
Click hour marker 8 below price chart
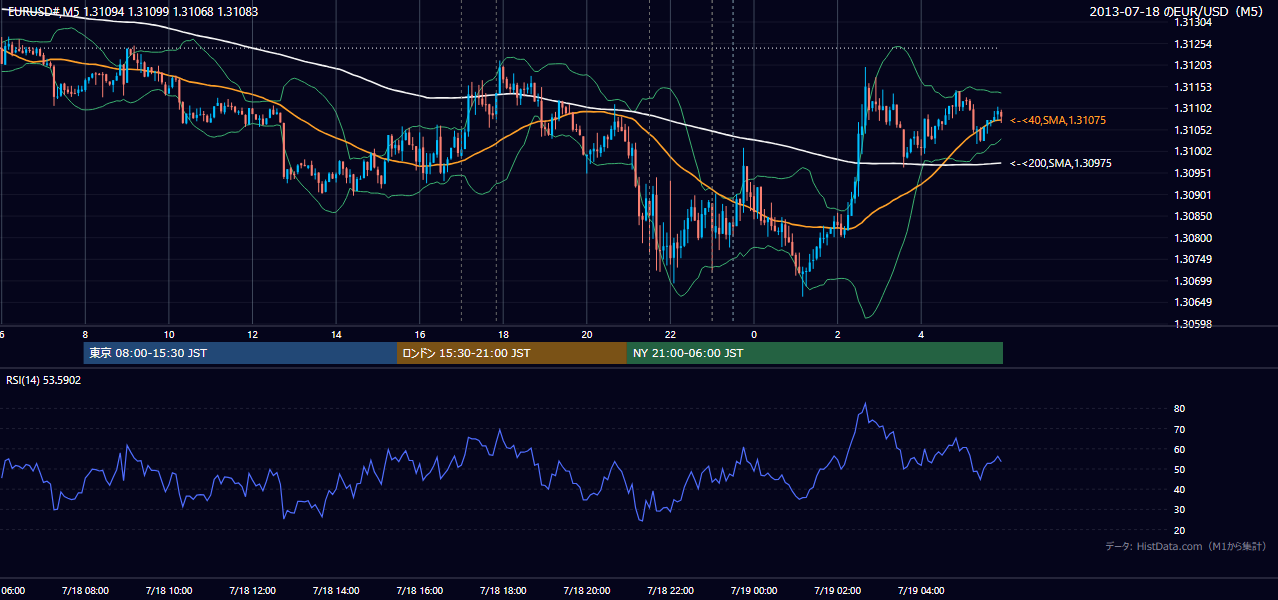pyautogui.click(x=85, y=334)
